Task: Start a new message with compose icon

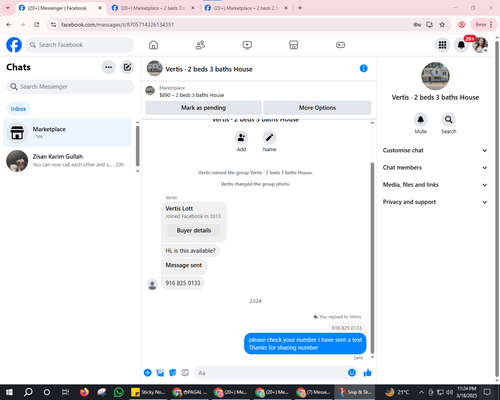Action: click(127, 67)
